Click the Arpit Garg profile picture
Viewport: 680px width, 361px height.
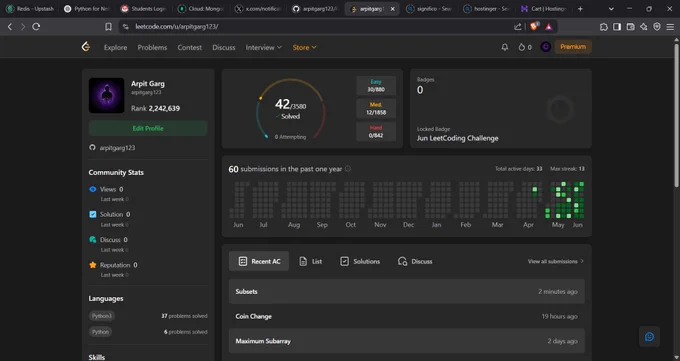[107, 95]
